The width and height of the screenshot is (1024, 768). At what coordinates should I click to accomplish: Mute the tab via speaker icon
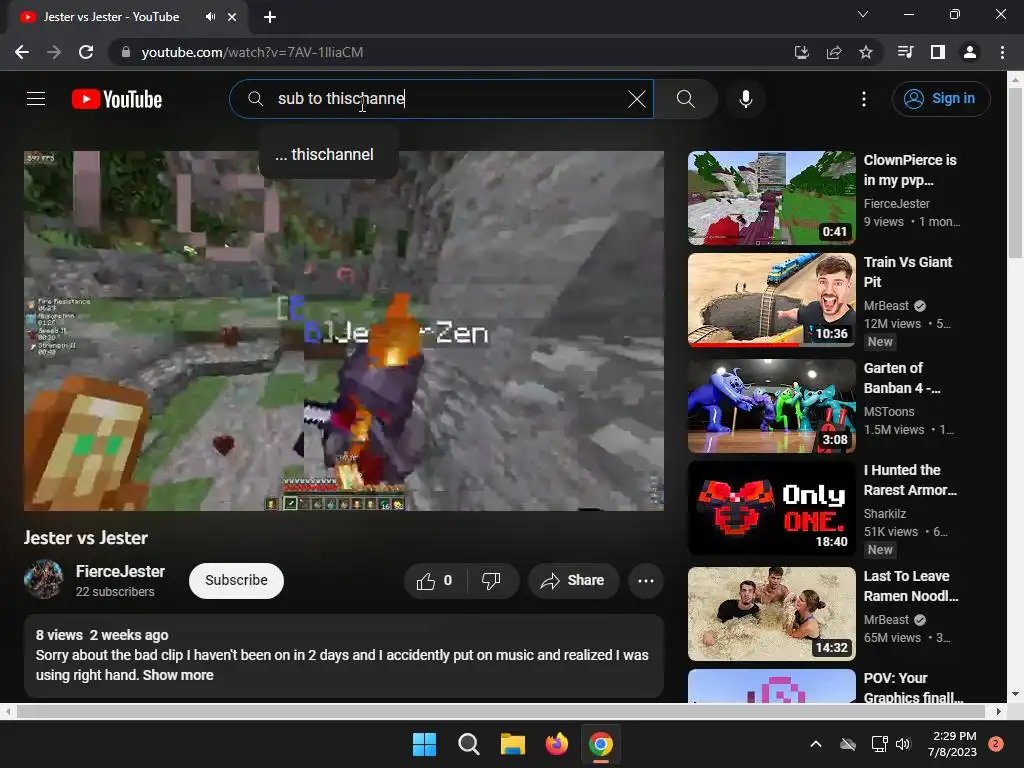pyautogui.click(x=210, y=17)
